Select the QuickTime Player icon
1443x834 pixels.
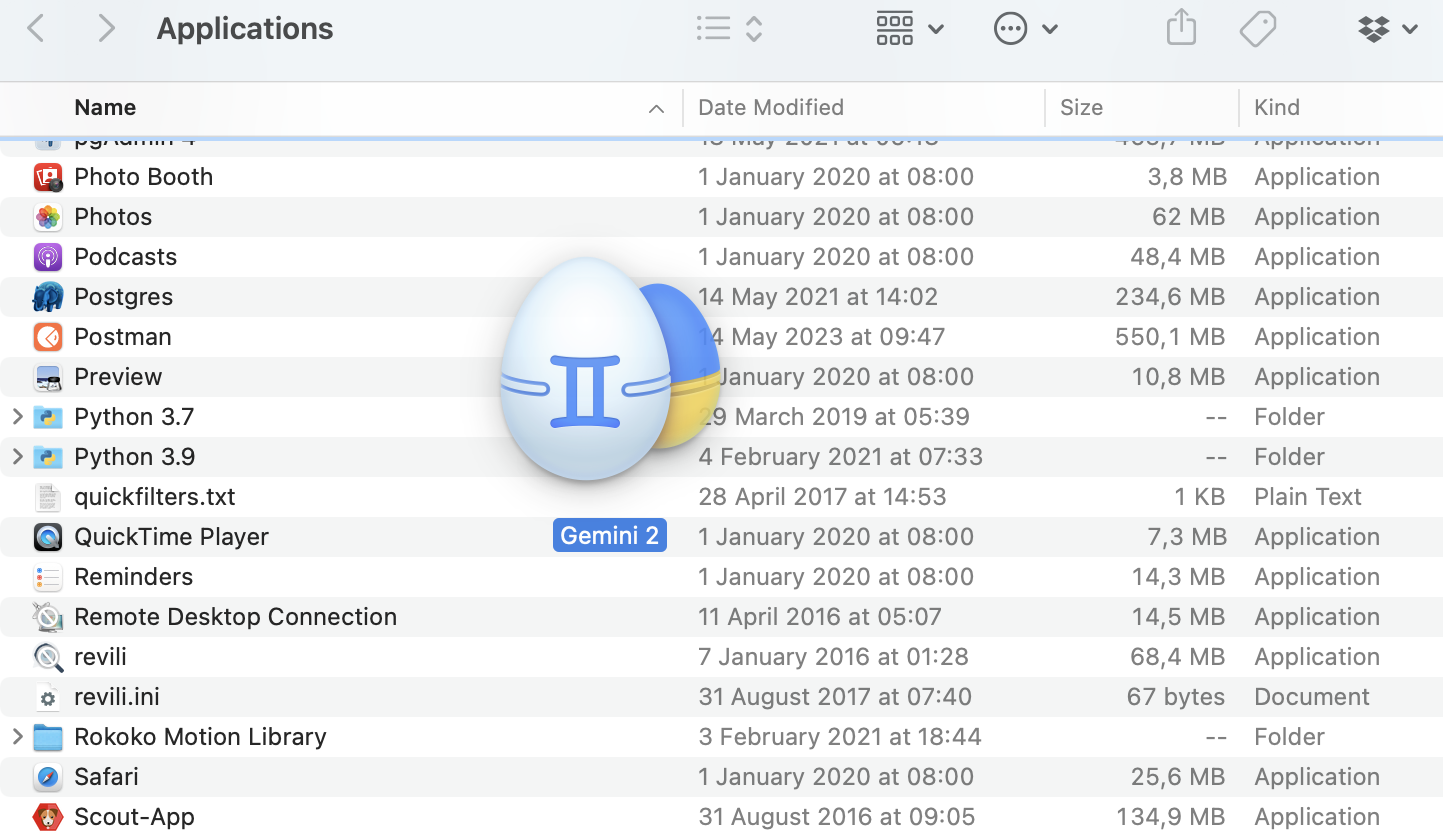point(48,537)
